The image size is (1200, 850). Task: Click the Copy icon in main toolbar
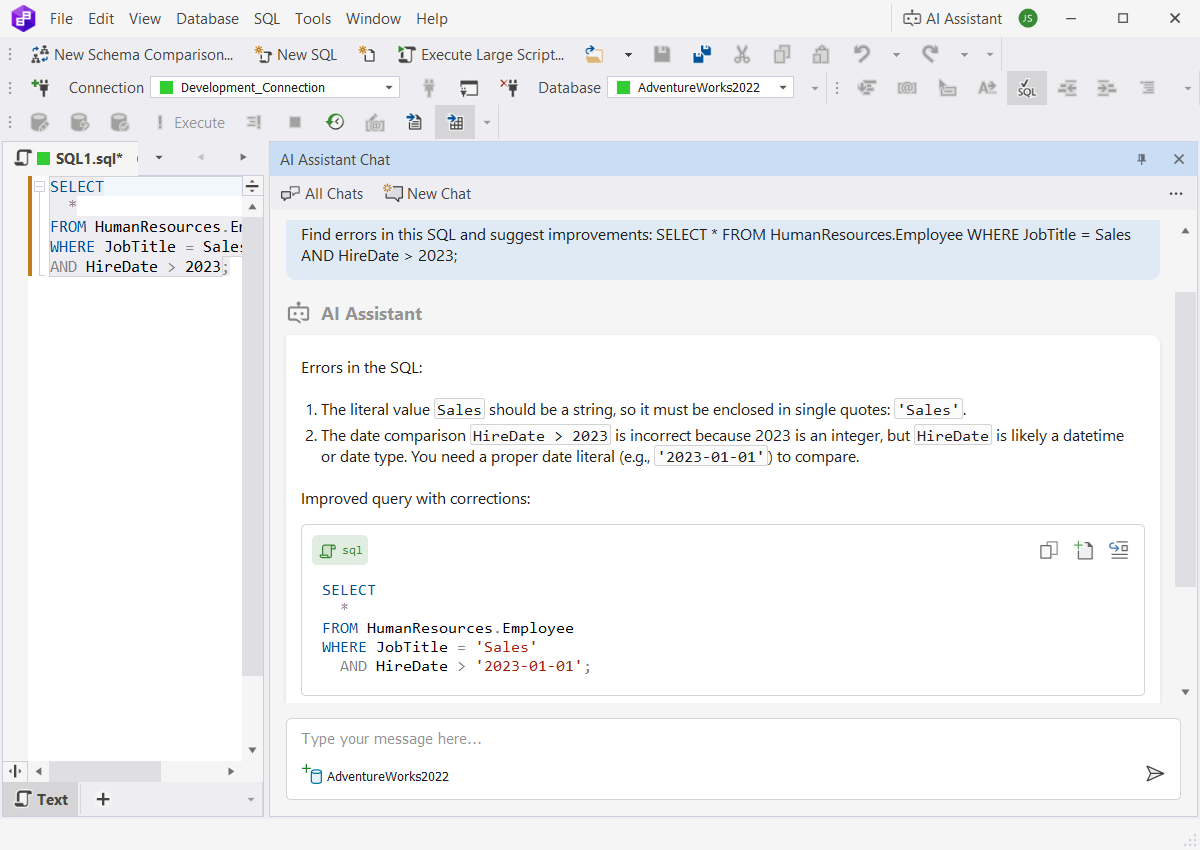(782, 55)
